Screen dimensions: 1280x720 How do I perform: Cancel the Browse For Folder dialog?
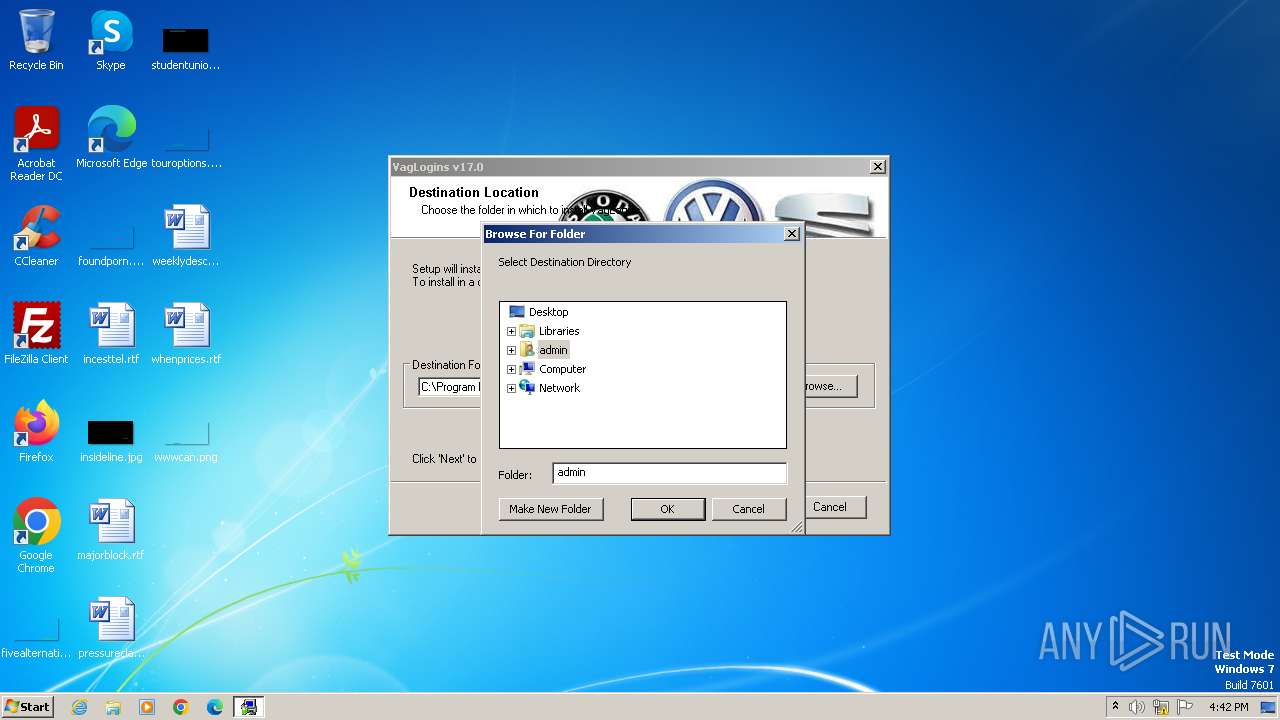(x=748, y=509)
